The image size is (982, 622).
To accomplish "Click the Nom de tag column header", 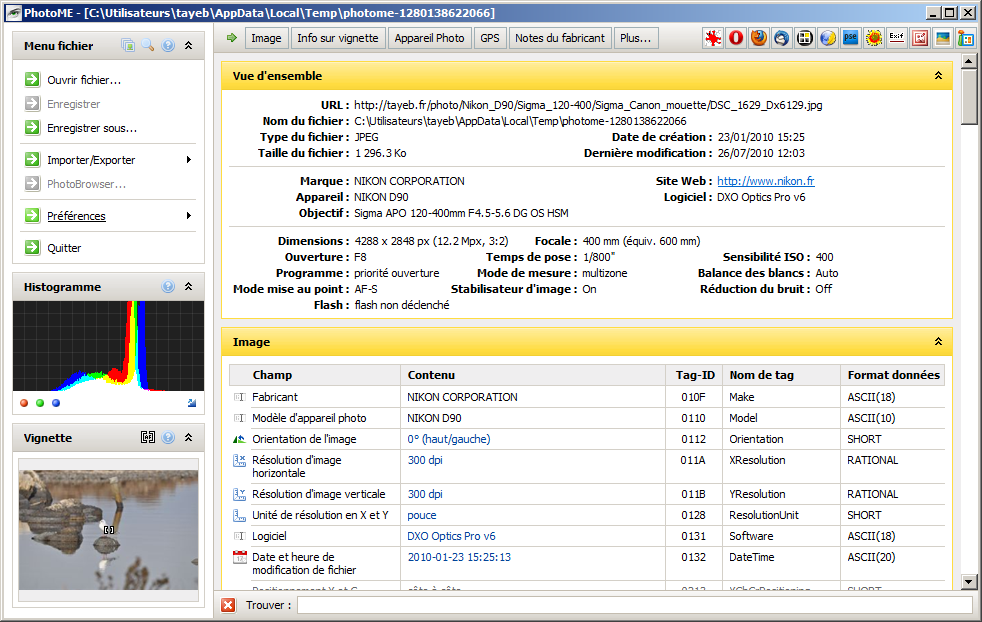I will click(782, 375).
